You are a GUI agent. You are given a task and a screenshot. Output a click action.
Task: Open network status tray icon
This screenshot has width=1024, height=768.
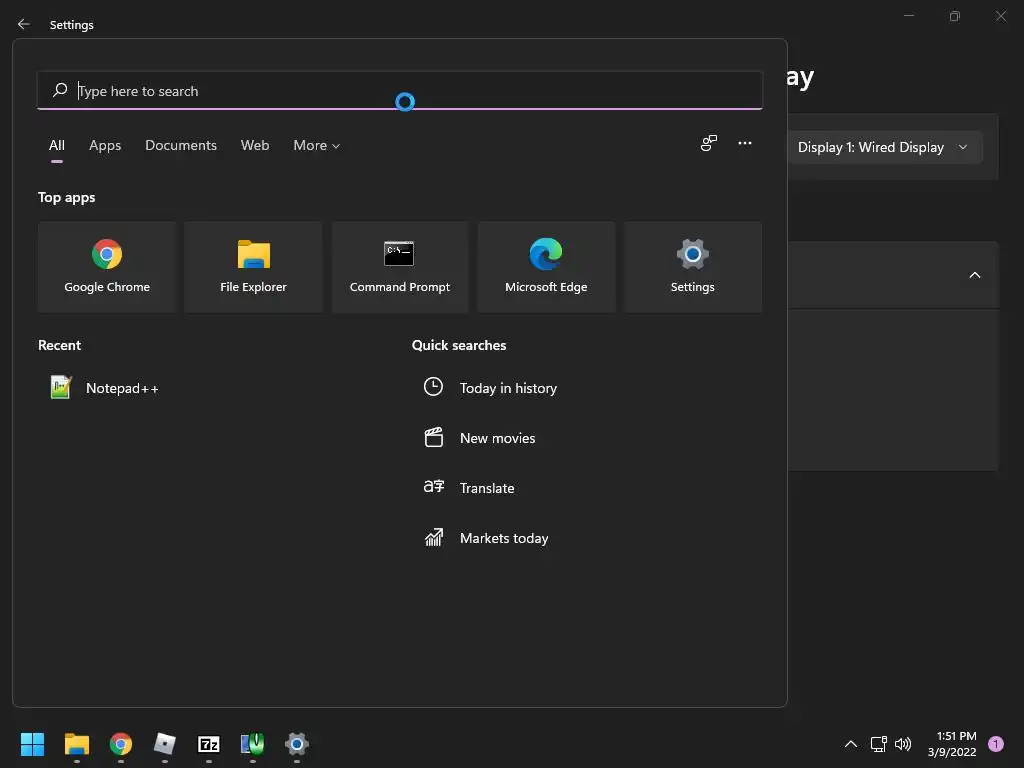pos(878,744)
